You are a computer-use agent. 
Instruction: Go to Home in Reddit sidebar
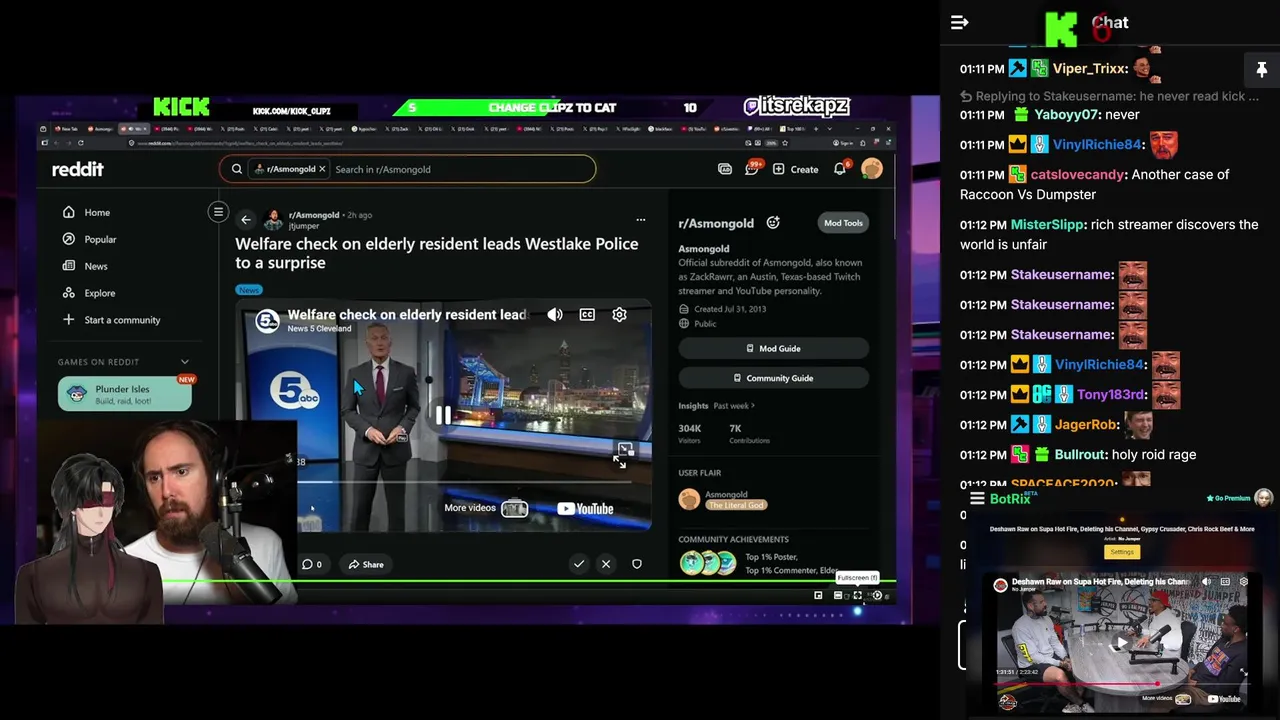pos(87,212)
